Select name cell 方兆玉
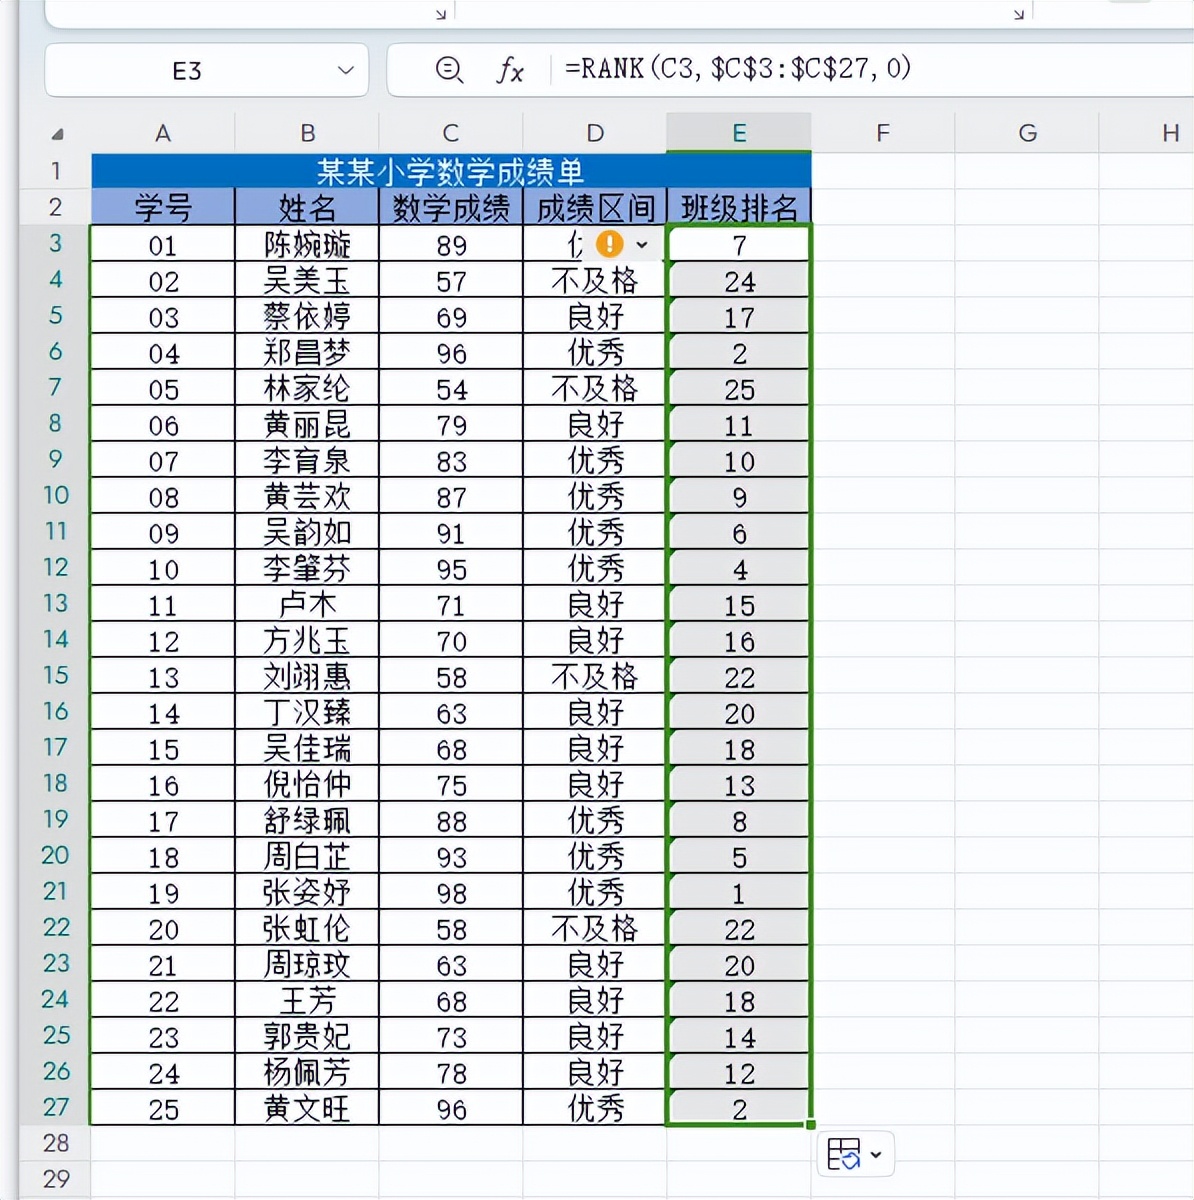This screenshot has height=1200, width=1194. click(x=307, y=640)
